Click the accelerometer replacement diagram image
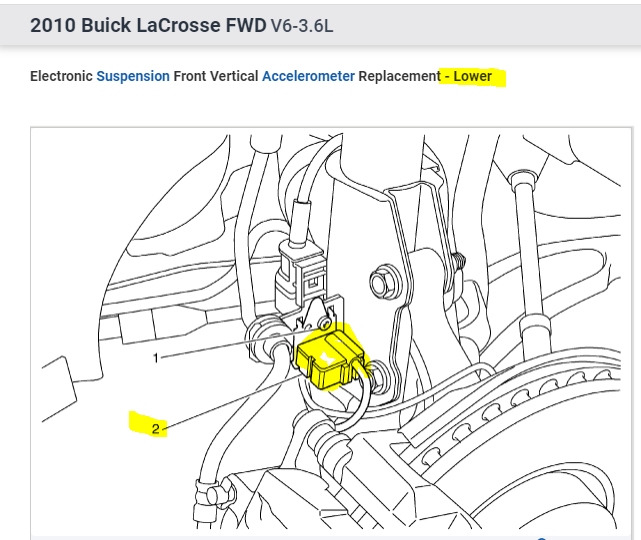The height and width of the screenshot is (540, 641). pyautogui.click(x=331, y=331)
